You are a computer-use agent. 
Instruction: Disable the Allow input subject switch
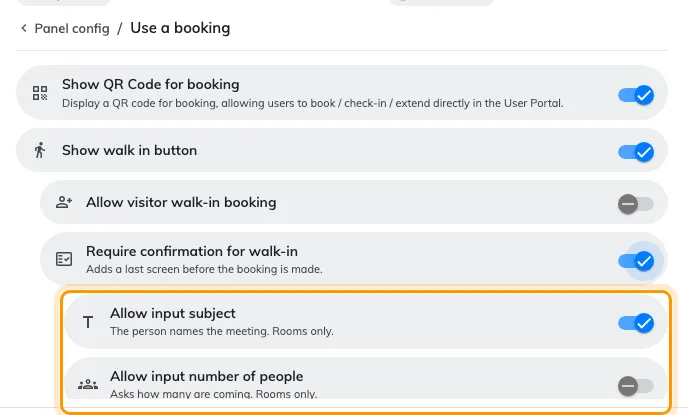[636, 324]
